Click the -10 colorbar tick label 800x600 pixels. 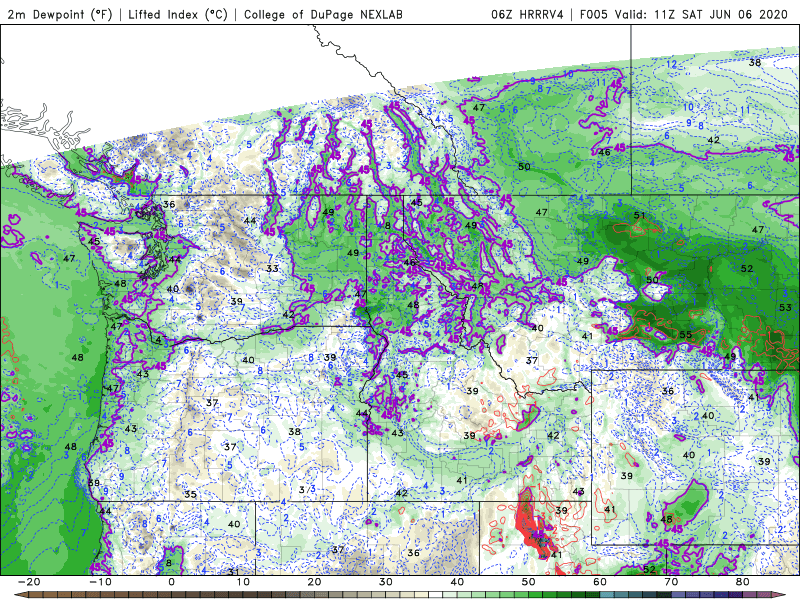[x=100, y=582]
